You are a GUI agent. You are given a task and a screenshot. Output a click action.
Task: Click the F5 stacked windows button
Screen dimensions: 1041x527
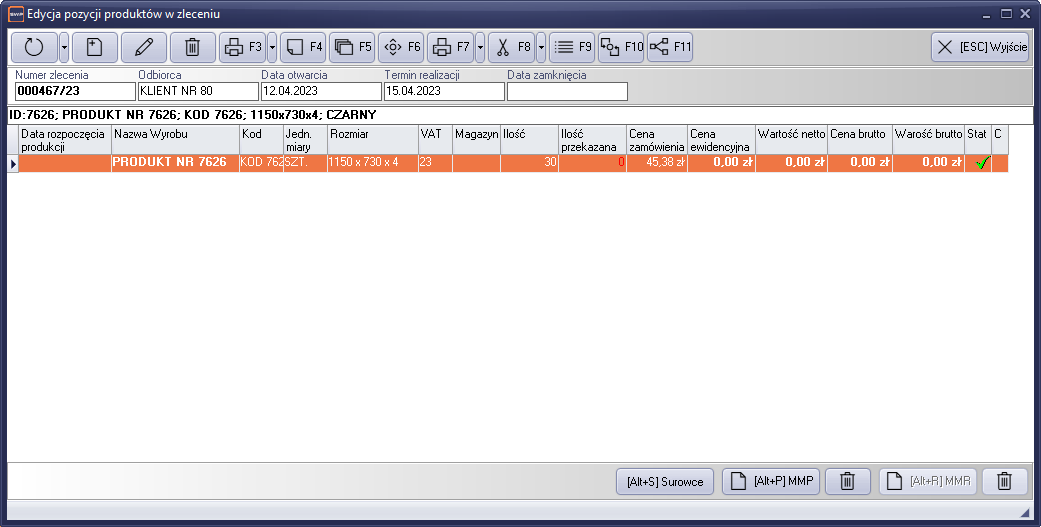[352, 47]
